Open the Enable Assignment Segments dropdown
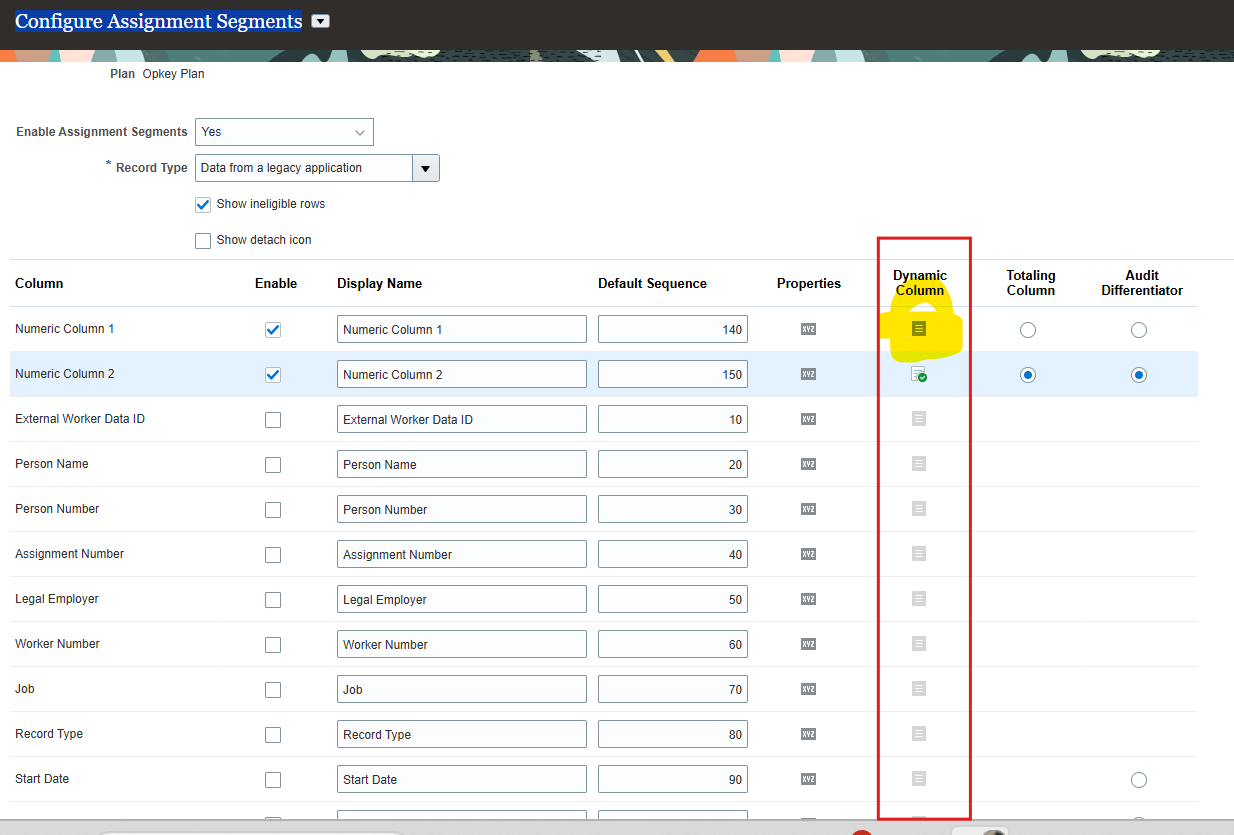 click(284, 131)
